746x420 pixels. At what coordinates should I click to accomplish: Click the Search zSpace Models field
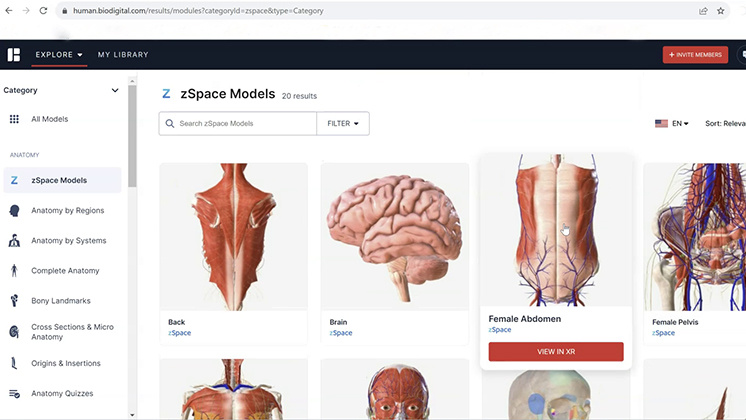(238, 124)
